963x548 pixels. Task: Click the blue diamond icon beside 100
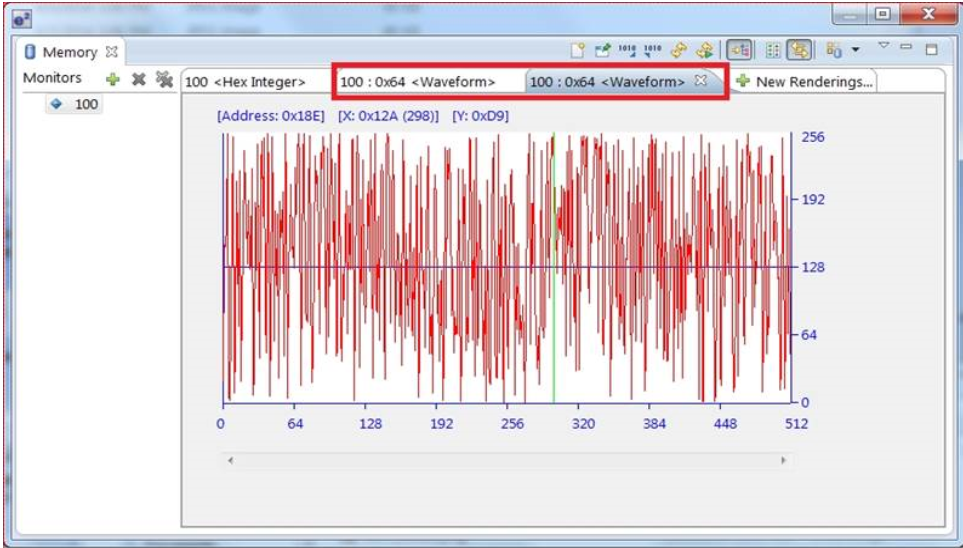[57, 104]
